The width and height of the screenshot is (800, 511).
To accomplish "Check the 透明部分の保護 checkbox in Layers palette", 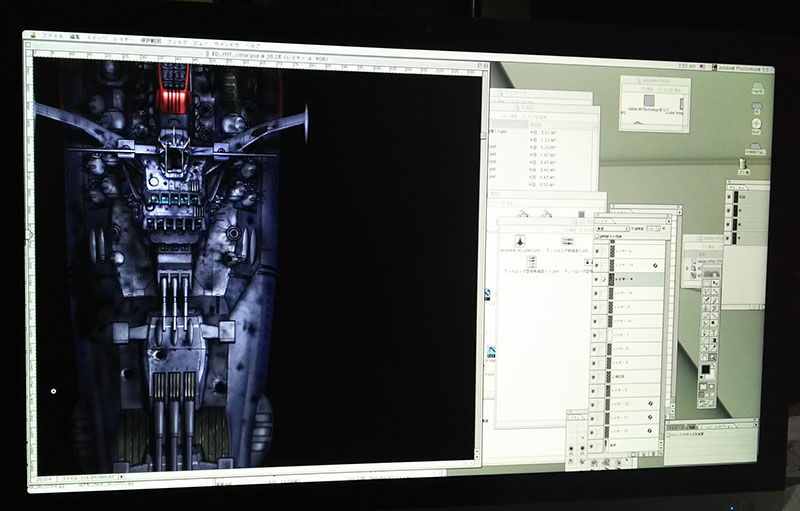I will [x=597, y=236].
